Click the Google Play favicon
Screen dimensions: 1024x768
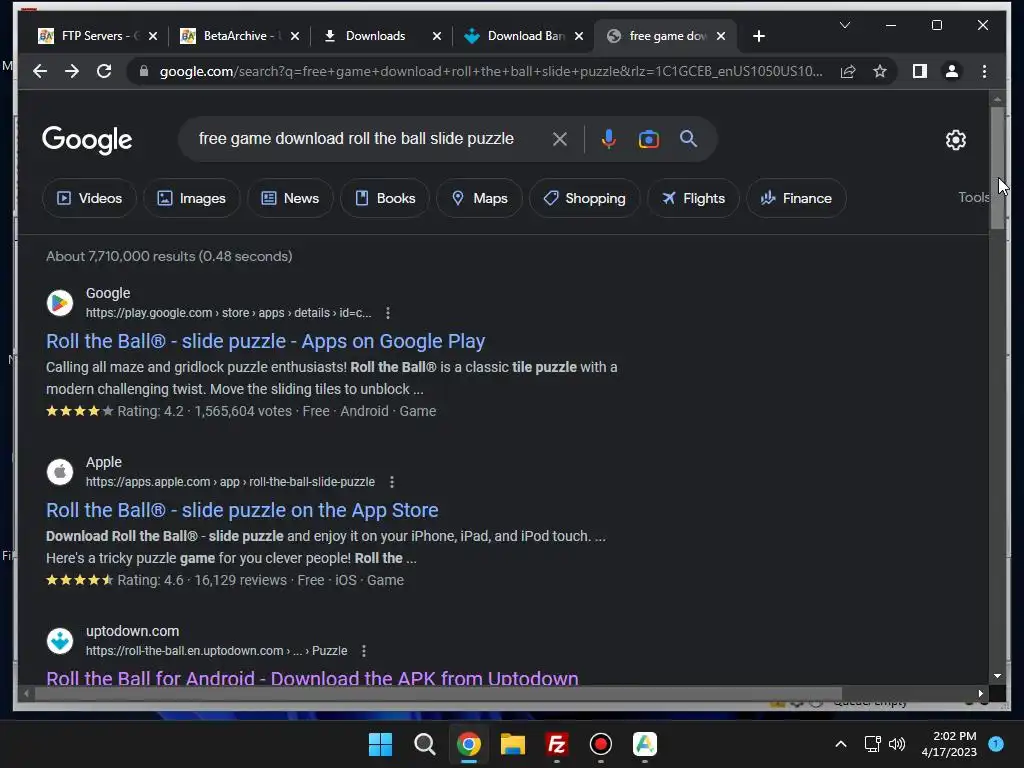[59, 303]
